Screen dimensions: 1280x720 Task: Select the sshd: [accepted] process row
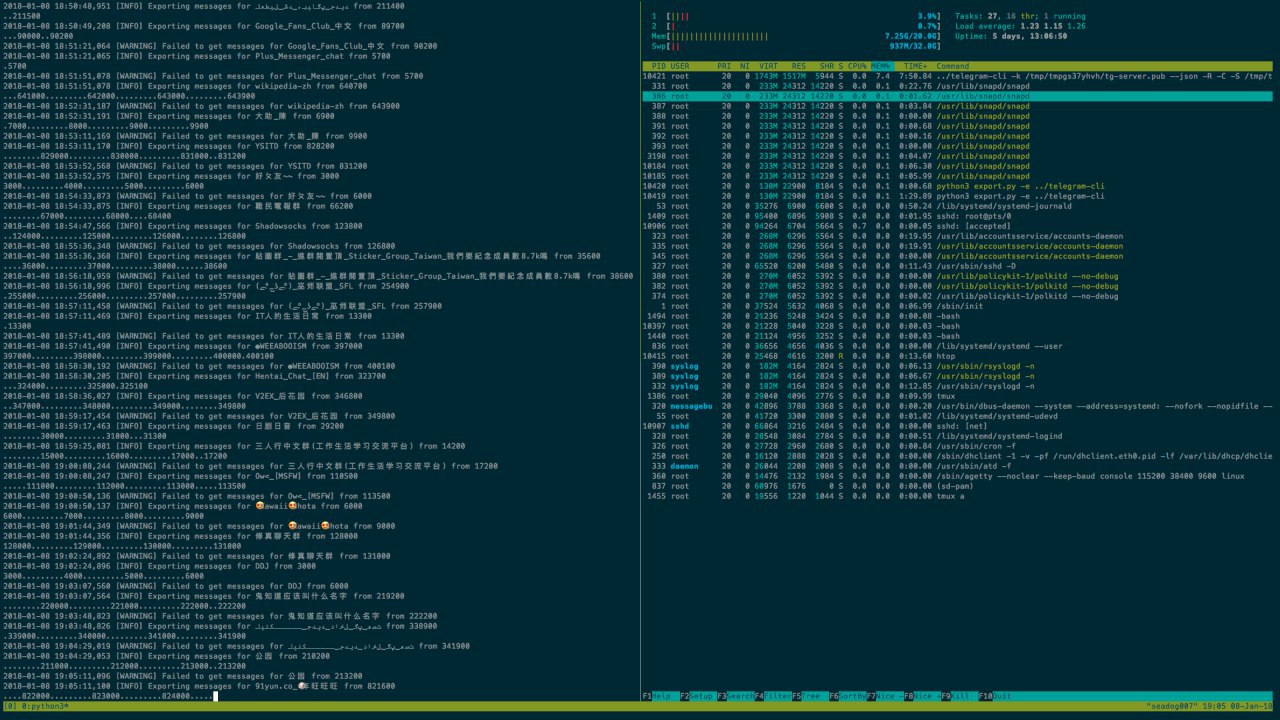pyautogui.click(x=958, y=226)
